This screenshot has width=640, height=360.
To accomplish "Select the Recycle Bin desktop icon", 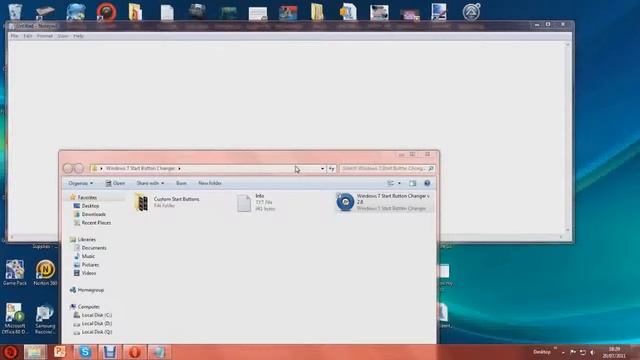I will 15,11.
